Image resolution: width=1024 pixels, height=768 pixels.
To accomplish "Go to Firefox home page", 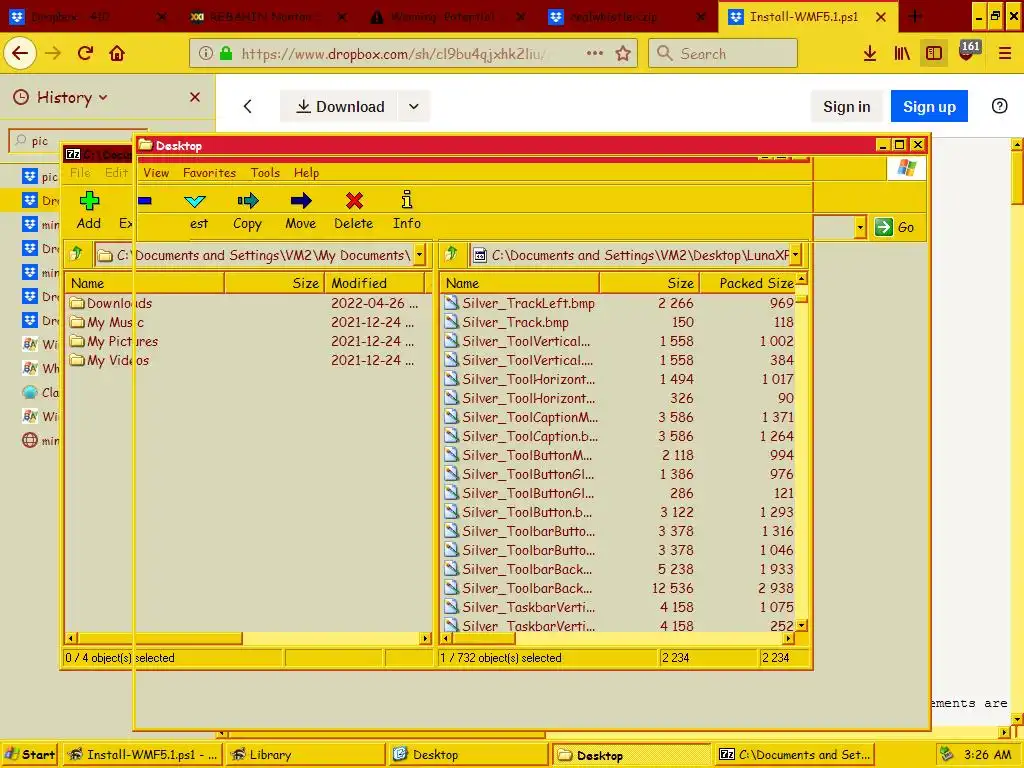I will click(x=117, y=54).
